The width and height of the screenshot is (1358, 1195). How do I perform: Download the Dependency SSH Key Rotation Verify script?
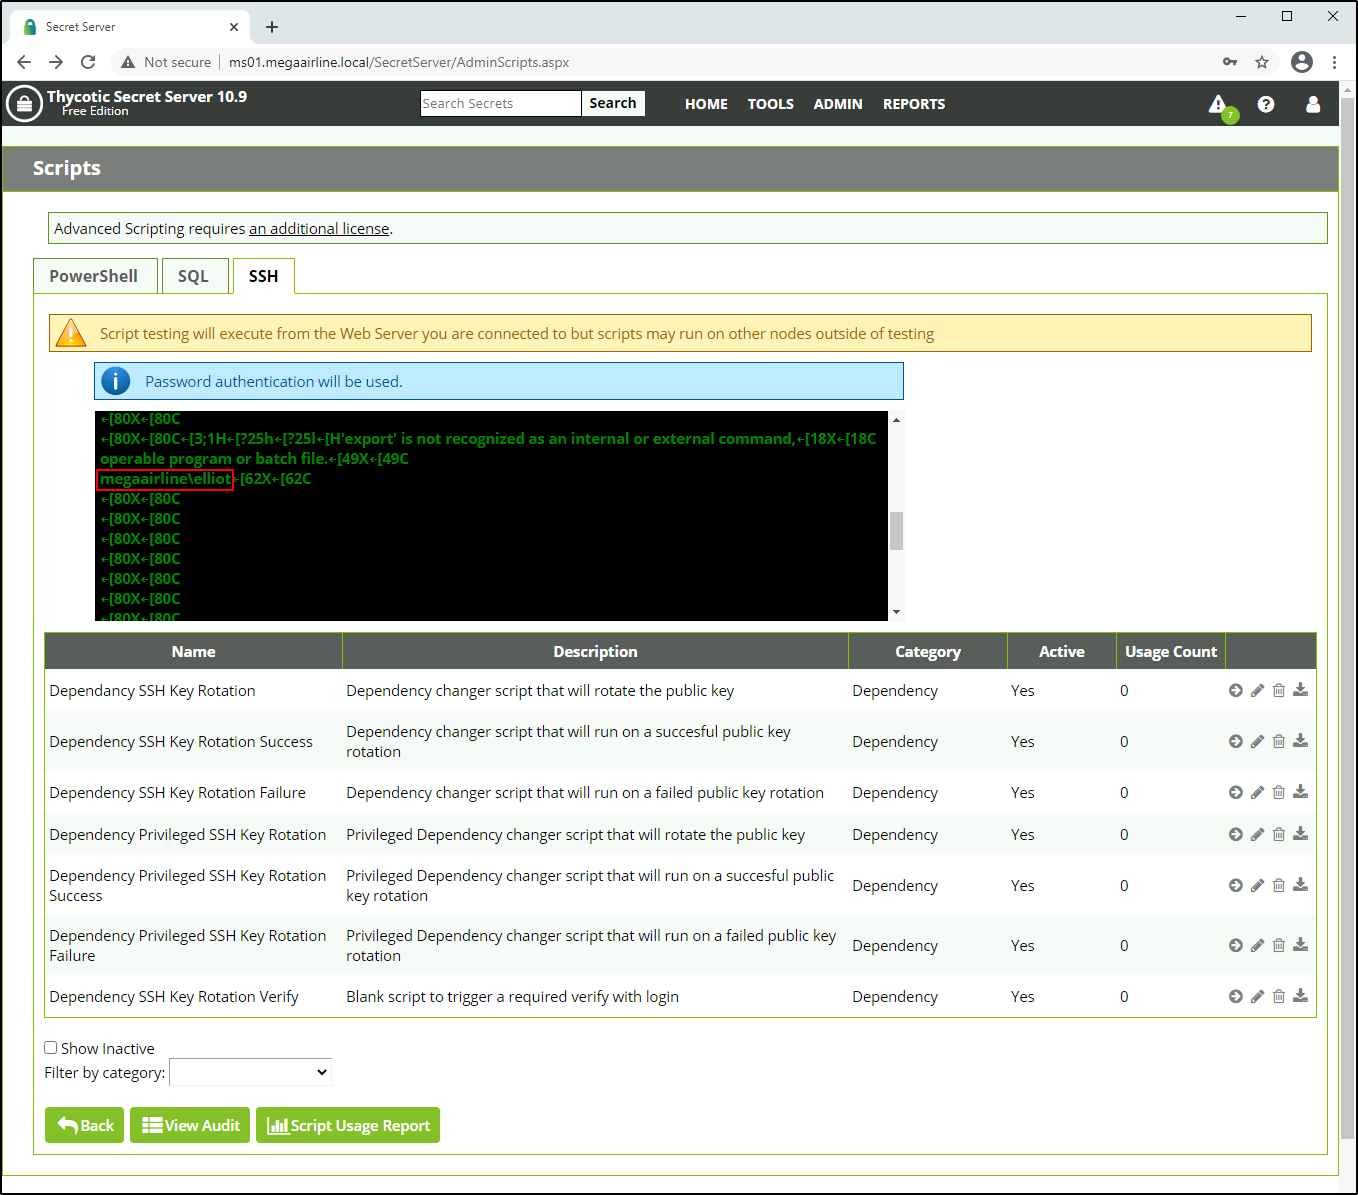point(1301,996)
